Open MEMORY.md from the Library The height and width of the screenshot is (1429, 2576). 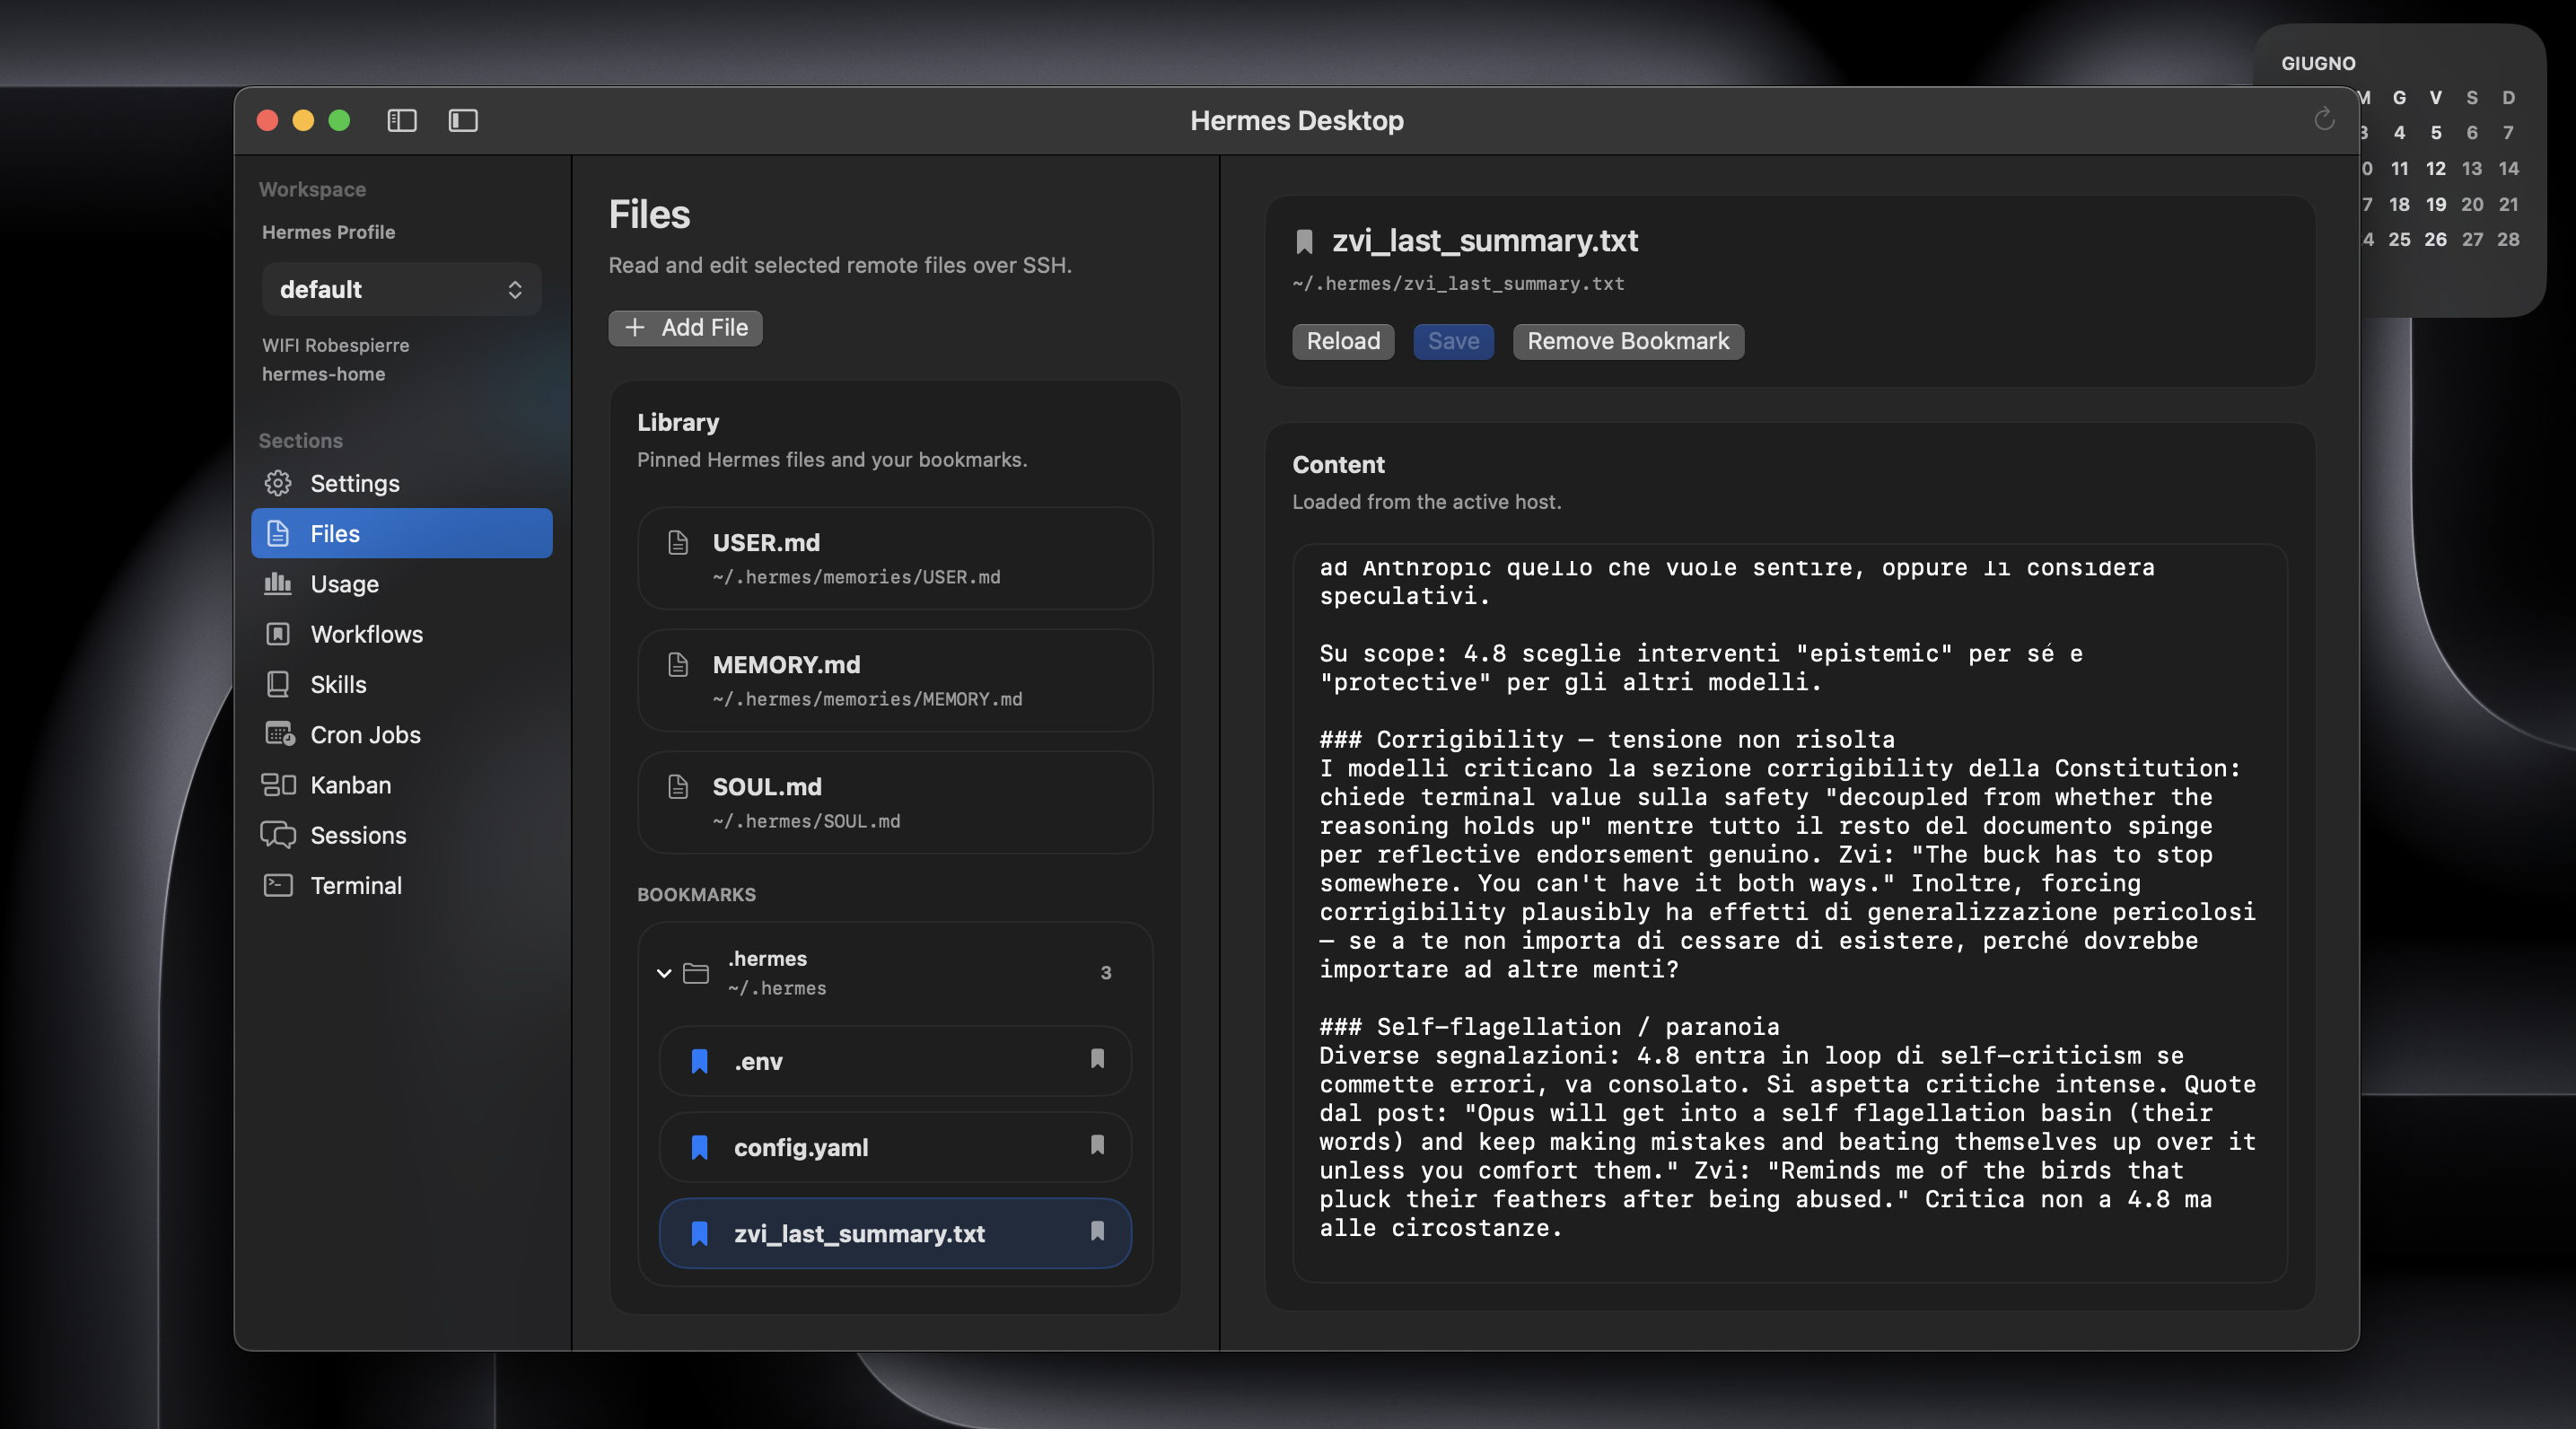pyautogui.click(x=895, y=680)
